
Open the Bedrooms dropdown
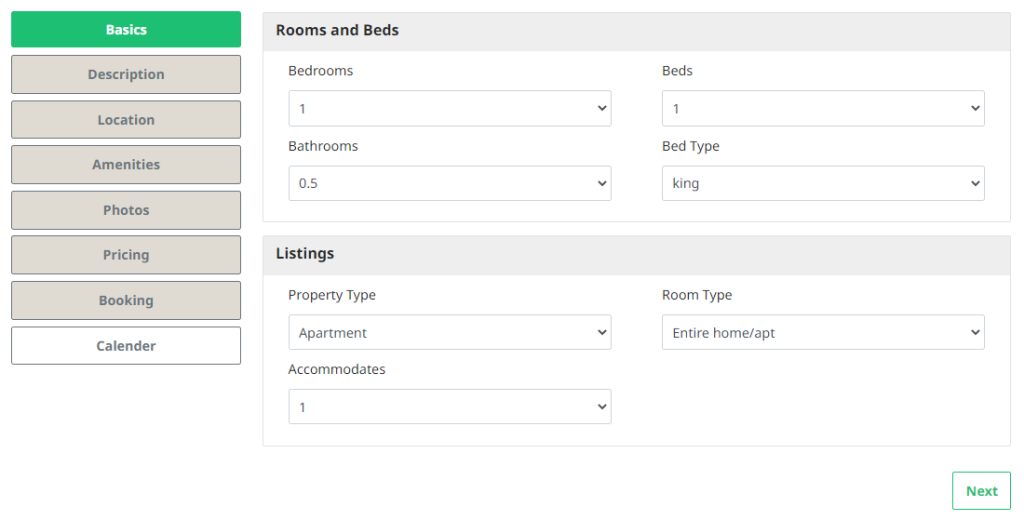(449, 108)
